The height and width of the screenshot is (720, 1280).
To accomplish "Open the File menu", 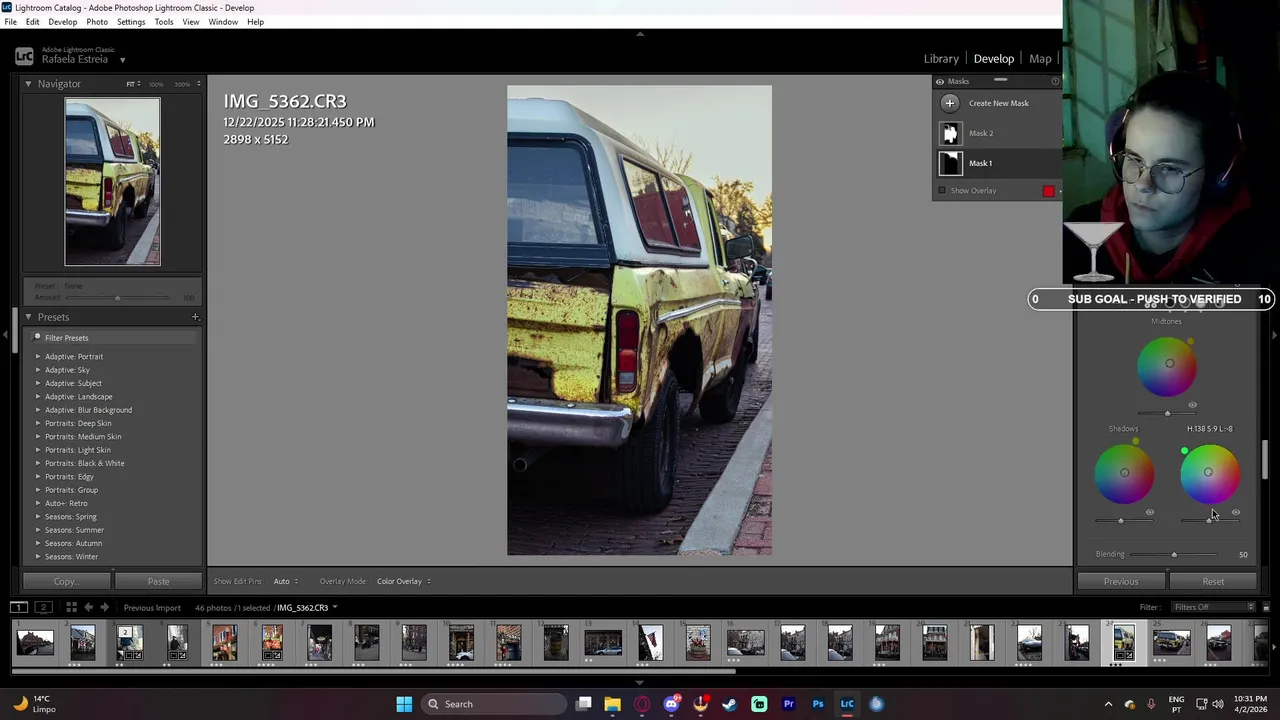I will (10, 22).
